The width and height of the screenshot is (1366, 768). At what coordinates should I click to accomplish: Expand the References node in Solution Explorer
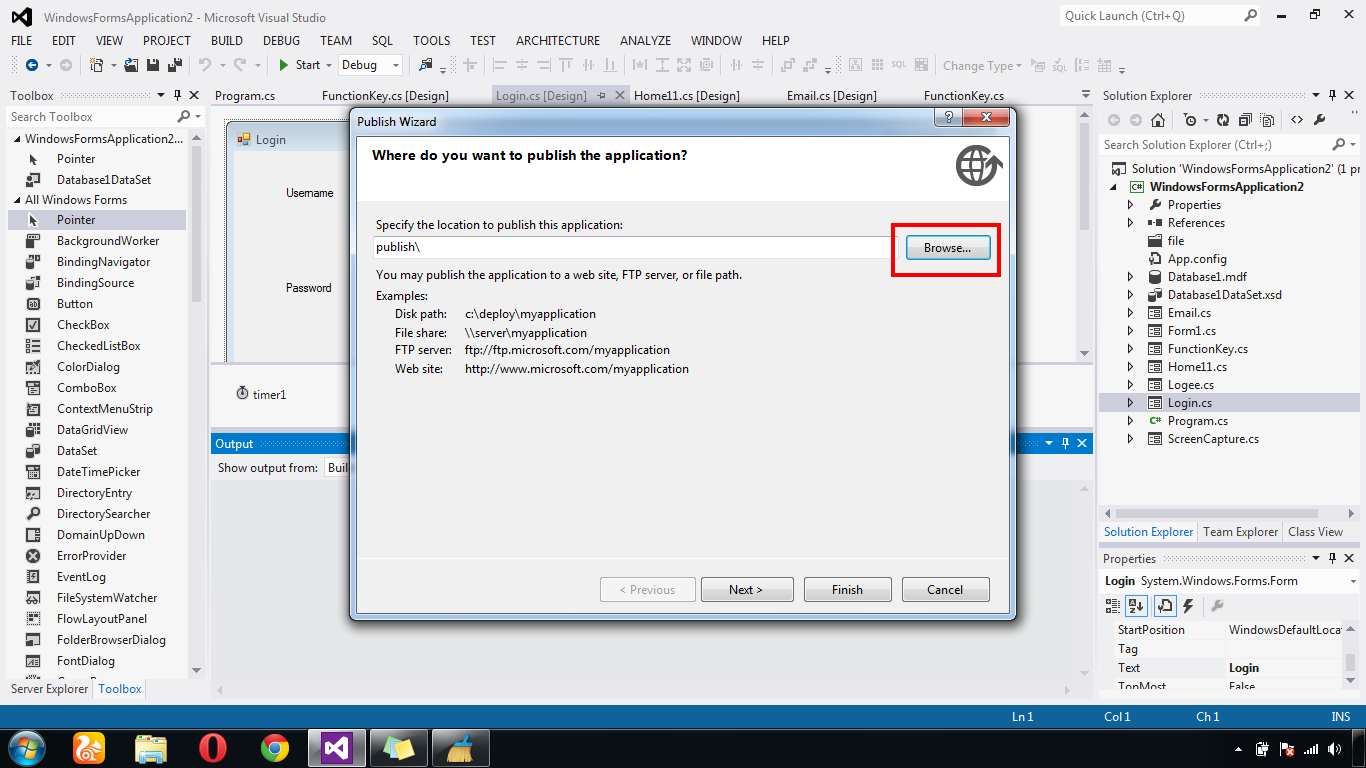click(x=1131, y=223)
